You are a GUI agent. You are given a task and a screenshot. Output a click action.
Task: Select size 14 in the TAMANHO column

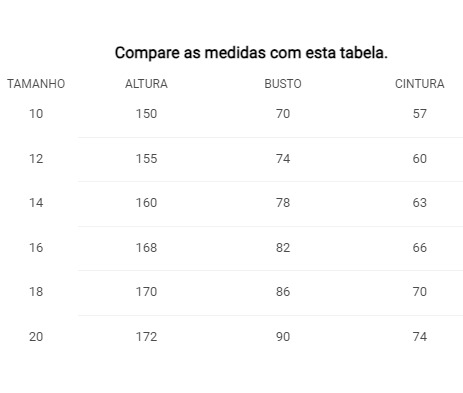(x=36, y=203)
